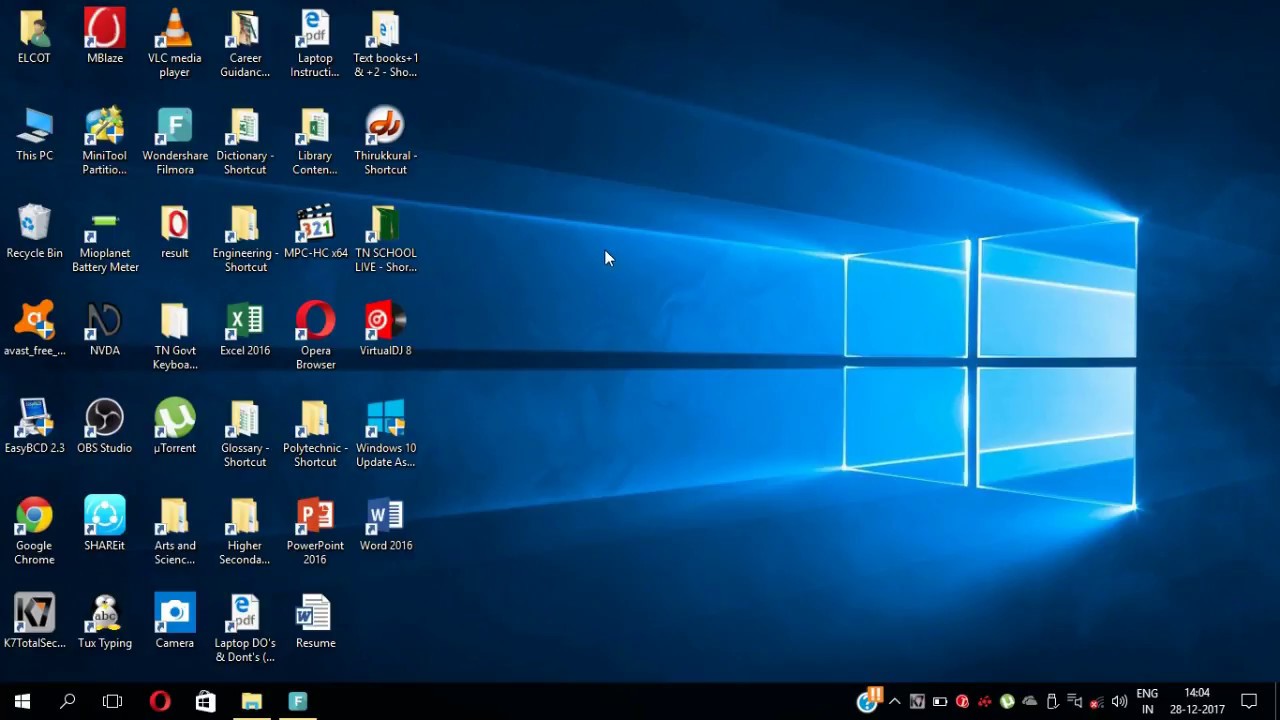Select Polytechnic shortcut folder
The width and height of the screenshot is (1280, 720).
click(315, 434)
